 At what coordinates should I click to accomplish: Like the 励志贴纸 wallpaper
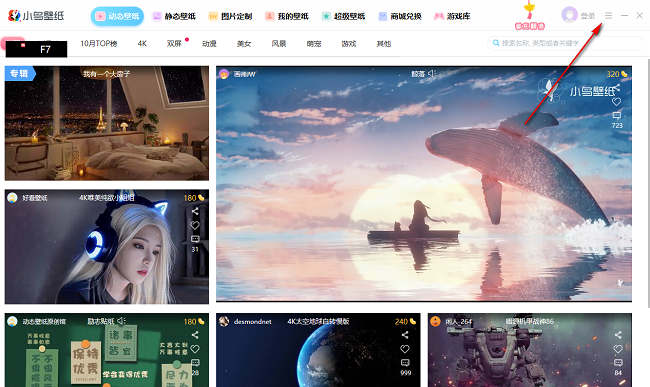point(195,349)
